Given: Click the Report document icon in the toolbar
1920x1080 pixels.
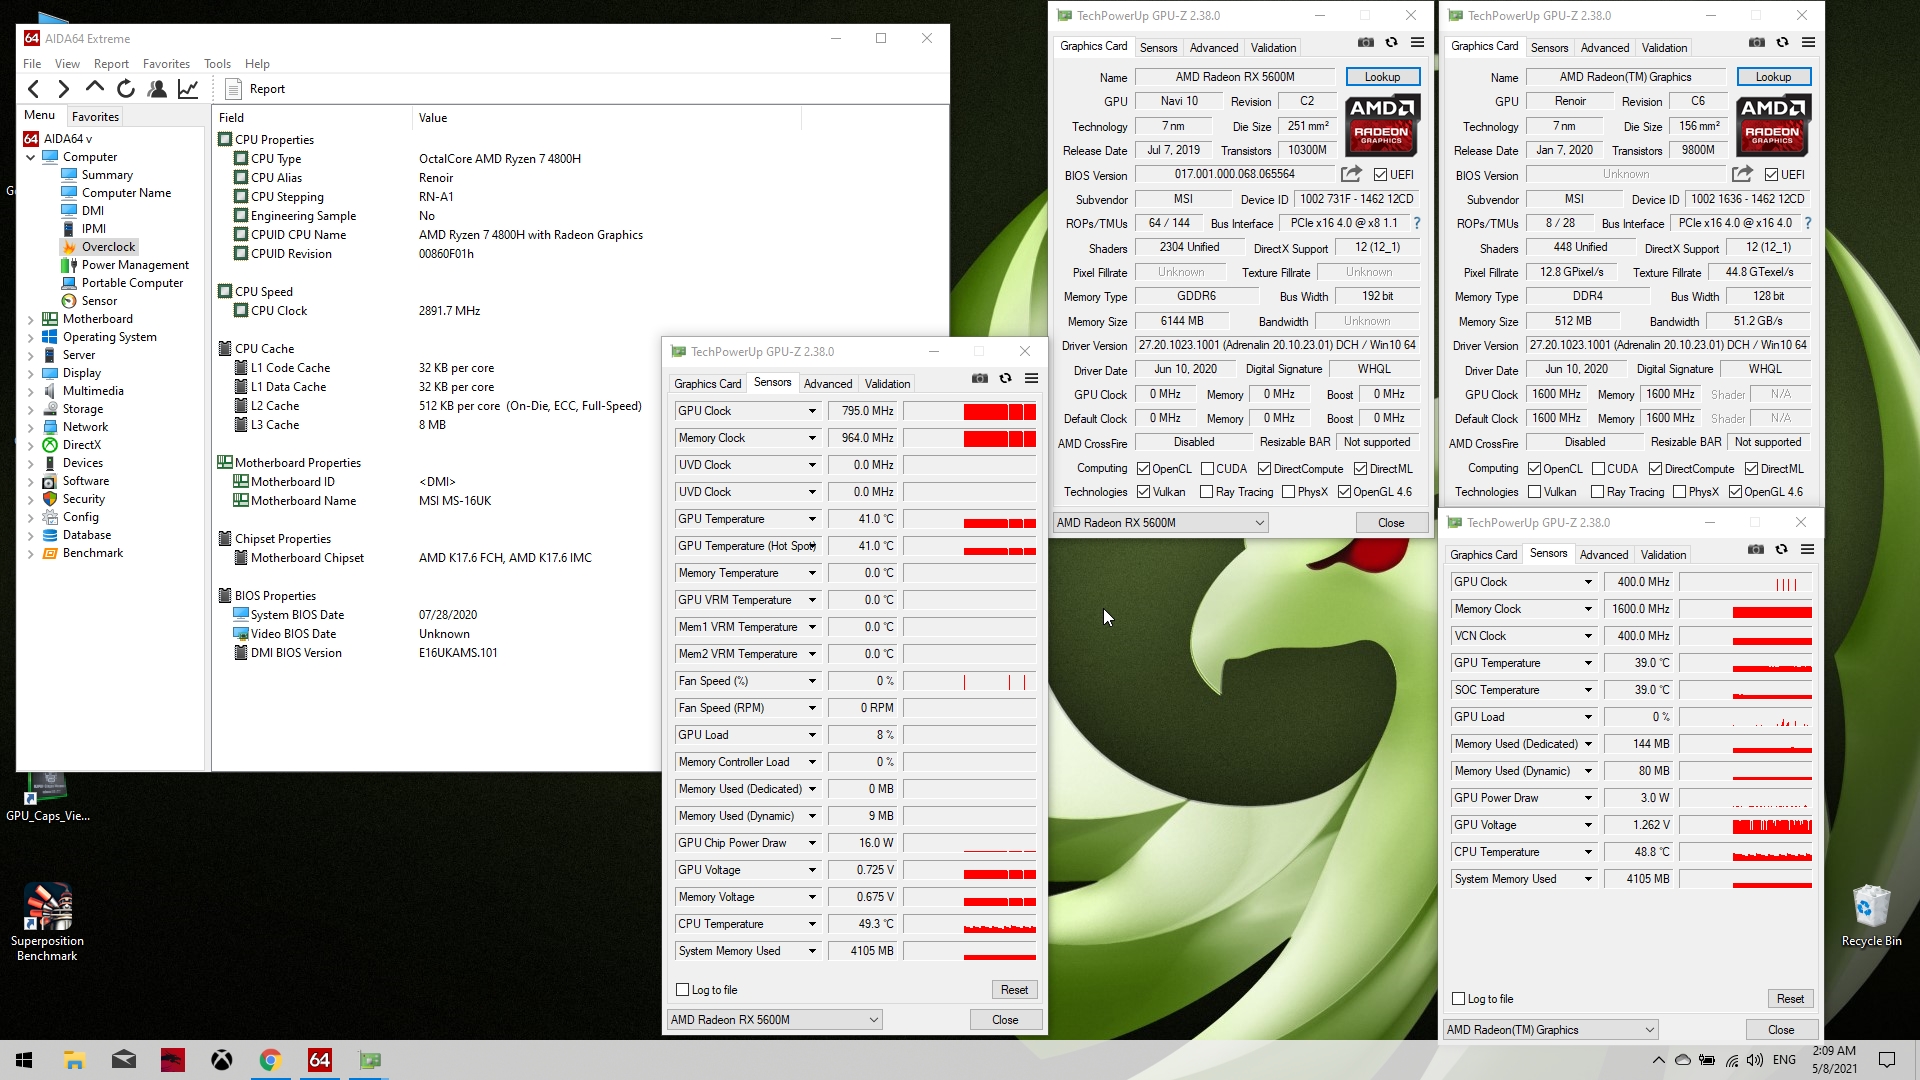Looking at the screenshot, I should (233, 89).
